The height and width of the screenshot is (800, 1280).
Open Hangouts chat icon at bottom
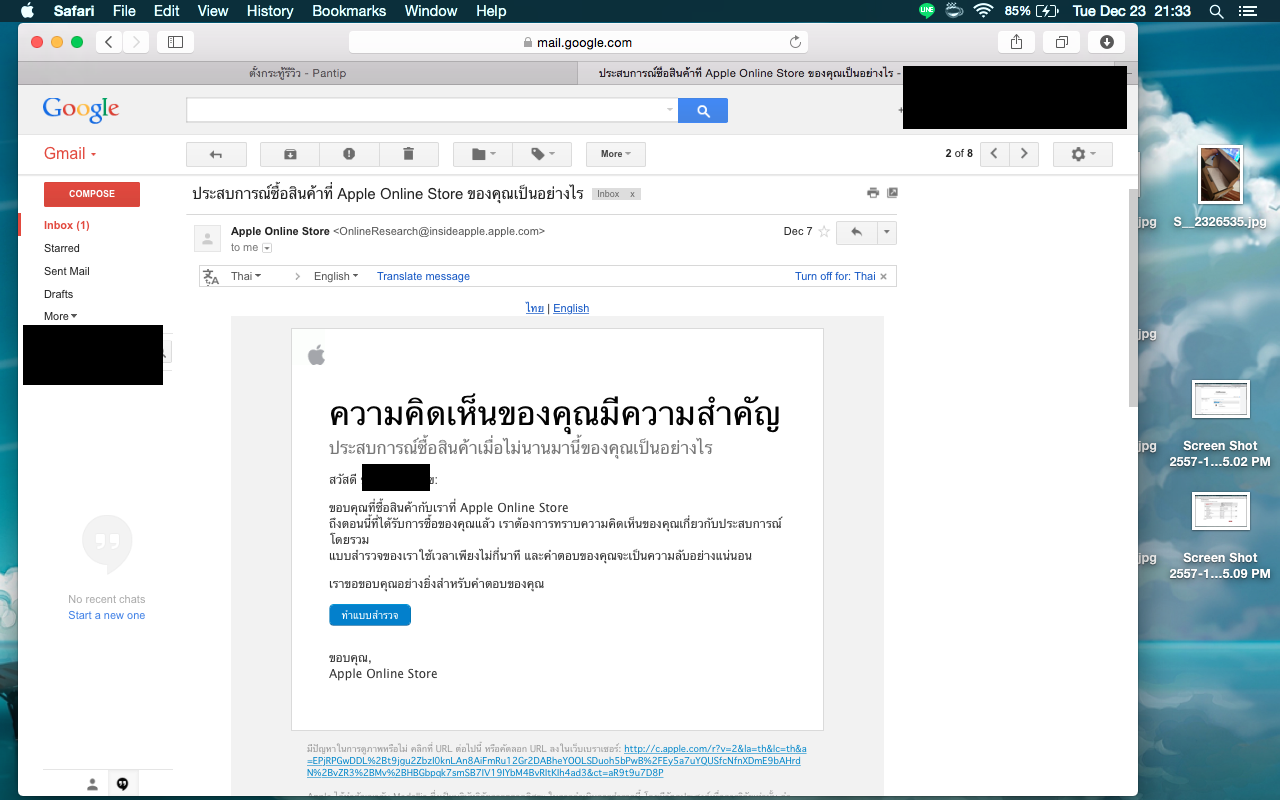point(123,784)
